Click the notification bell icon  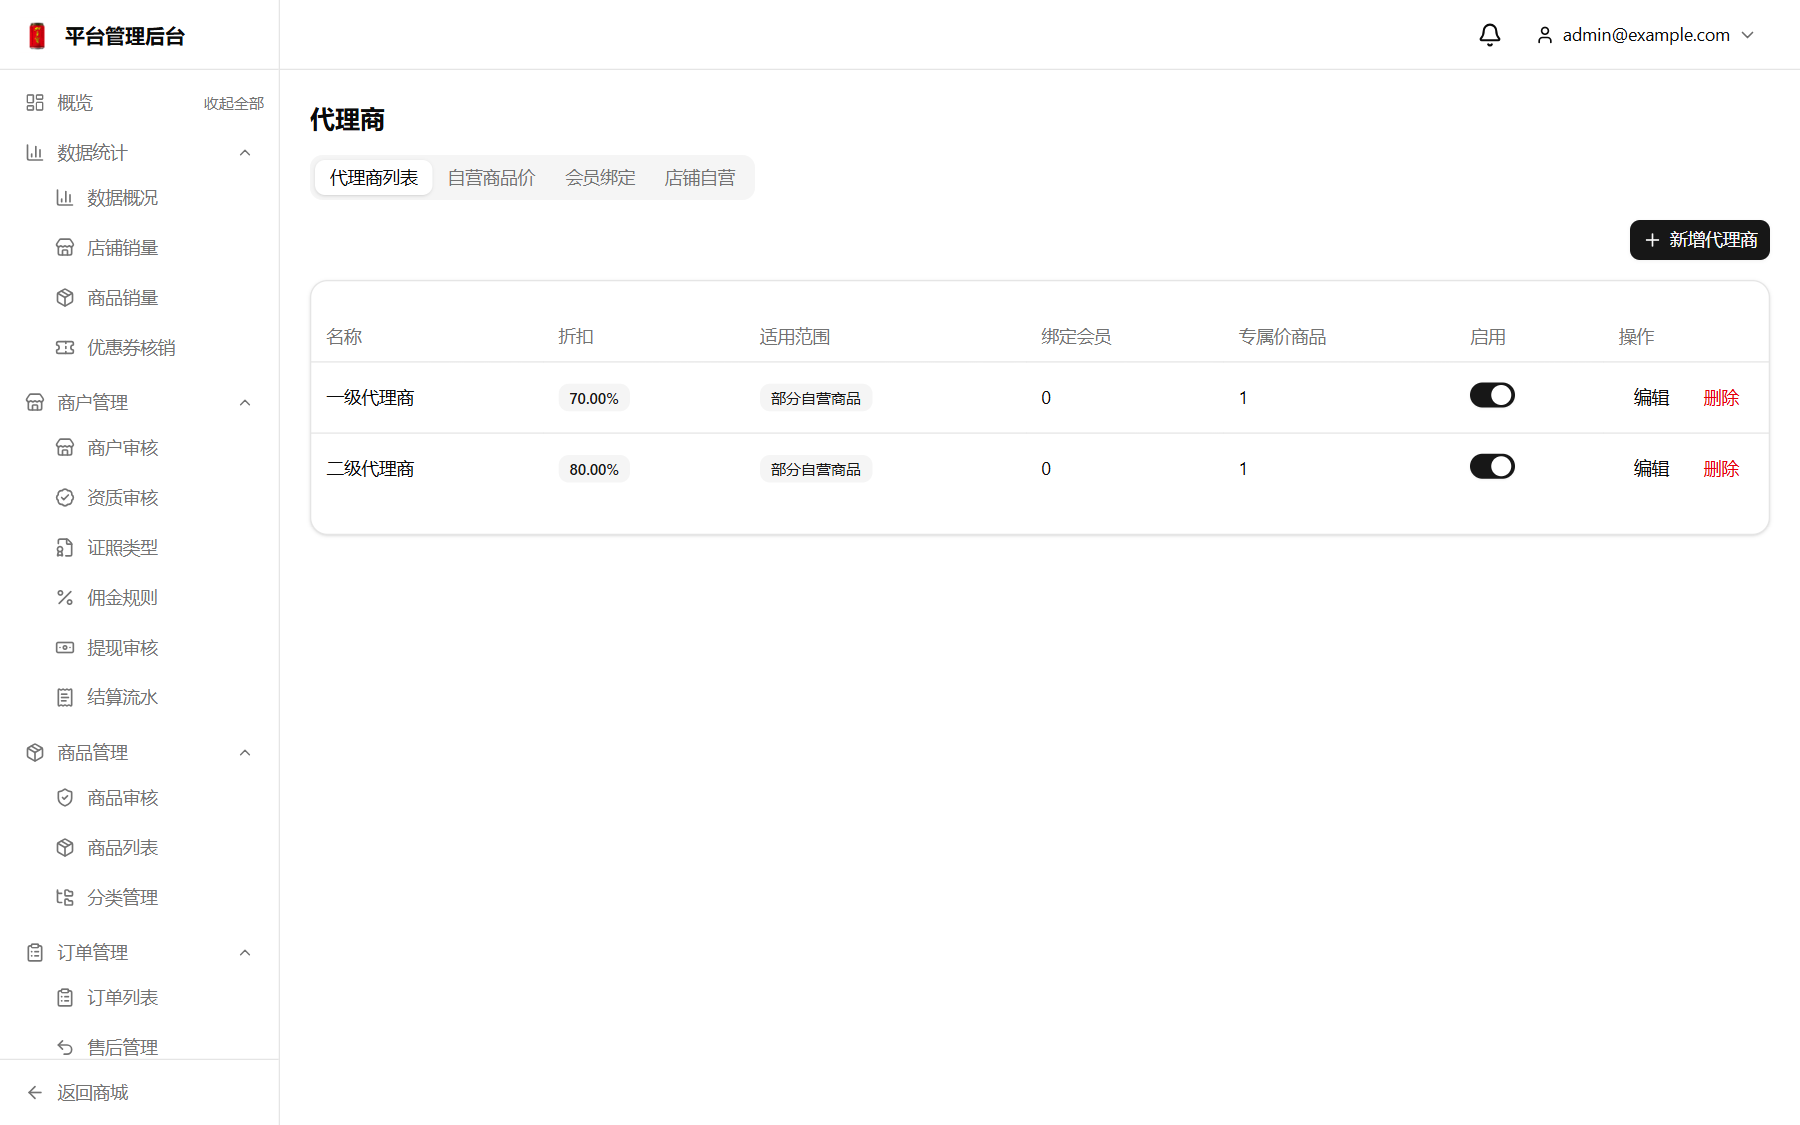pyautogui.click(x=1490, y=35)
